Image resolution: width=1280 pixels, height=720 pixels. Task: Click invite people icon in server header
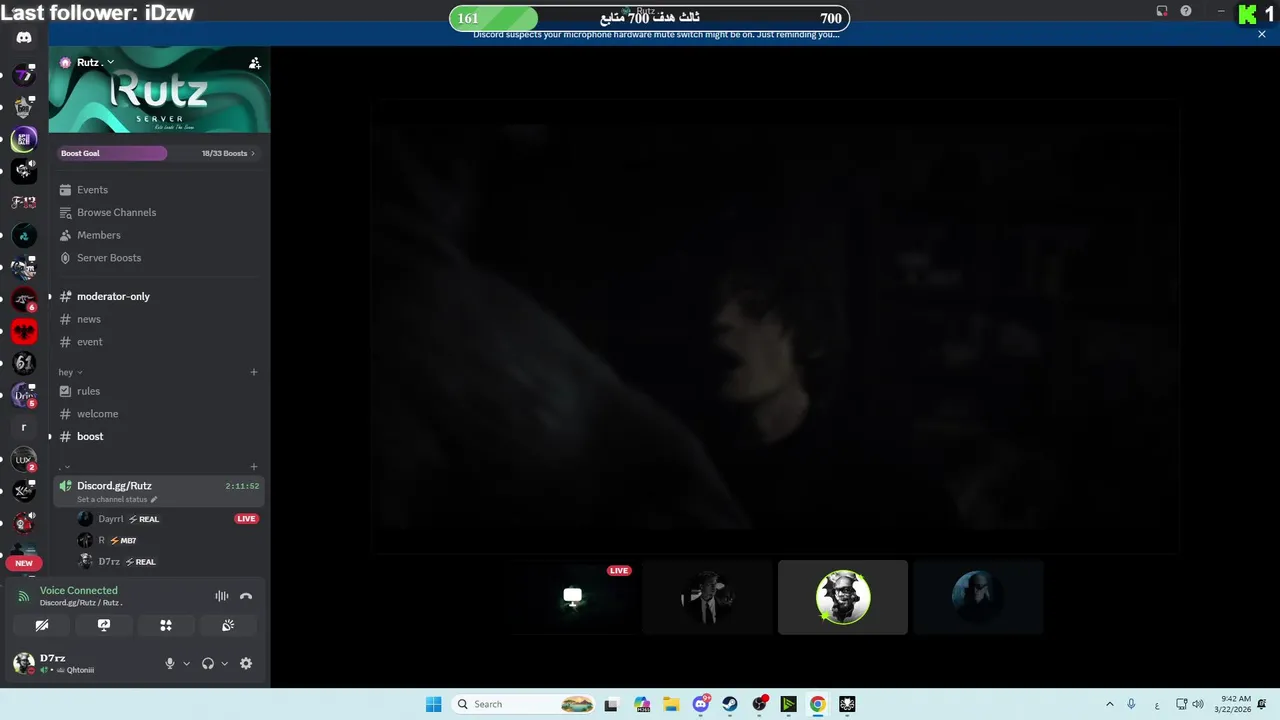coord(255,63)
